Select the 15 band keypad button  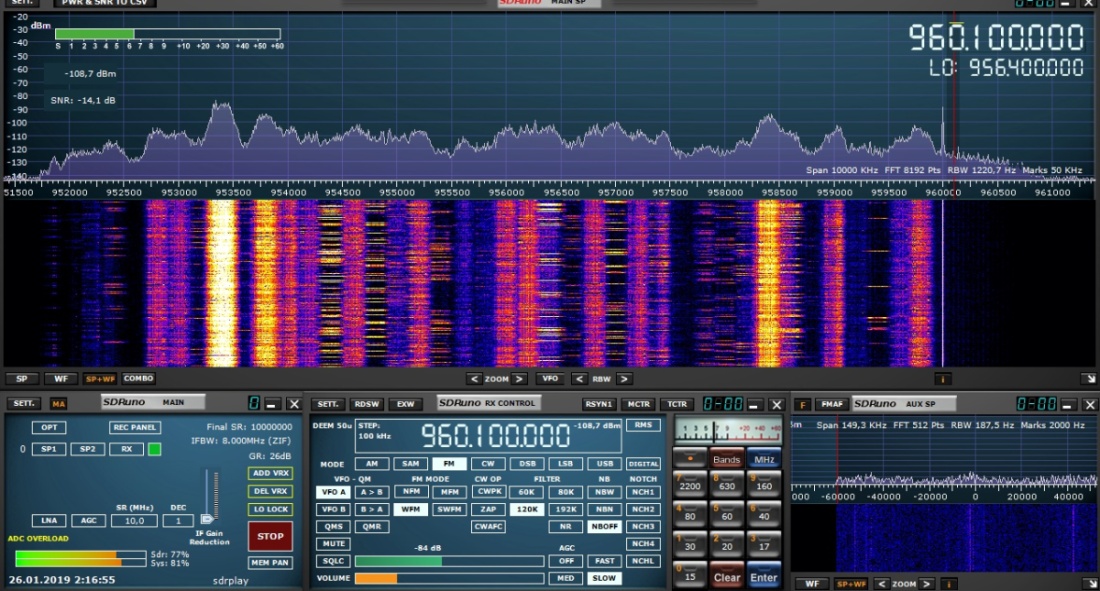[690, 575]
